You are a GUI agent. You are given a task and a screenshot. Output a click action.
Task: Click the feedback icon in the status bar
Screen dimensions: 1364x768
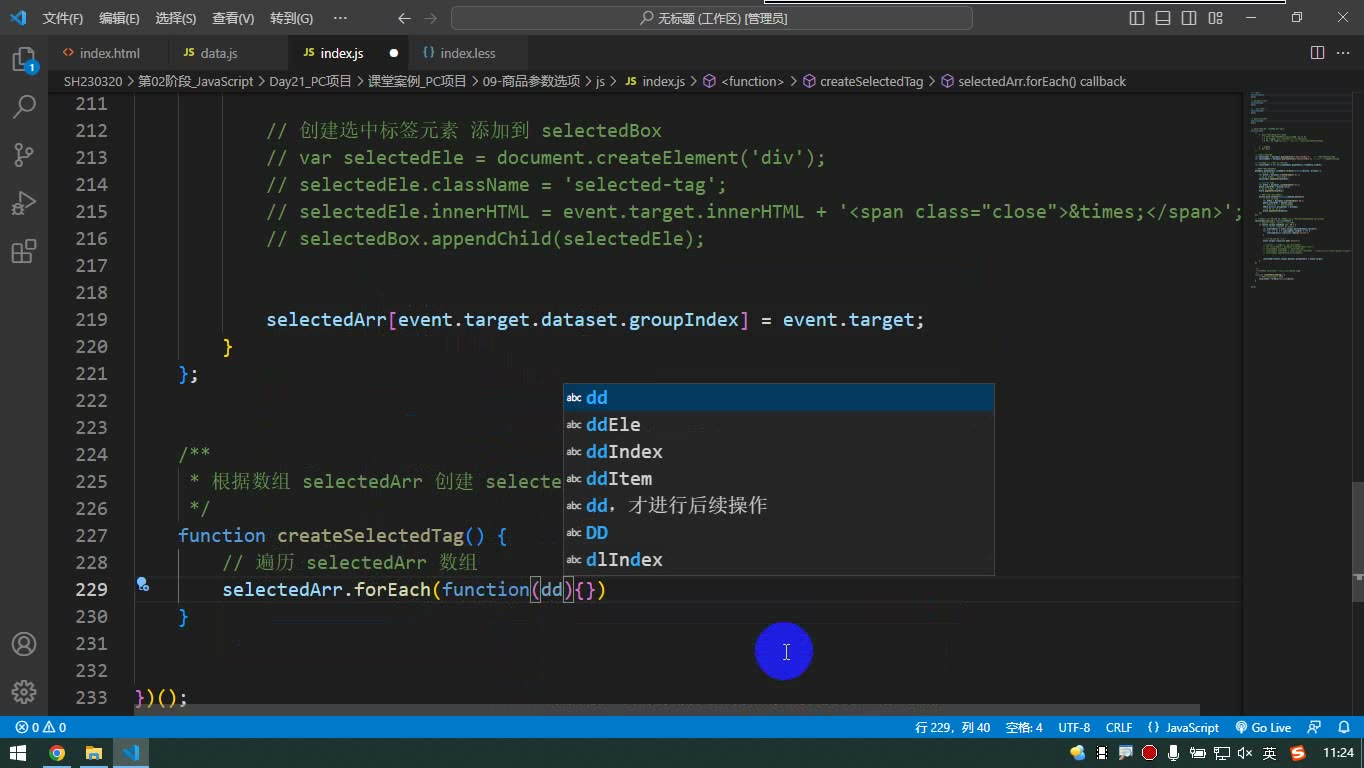pyautogui.click(x=1315, y=727)
